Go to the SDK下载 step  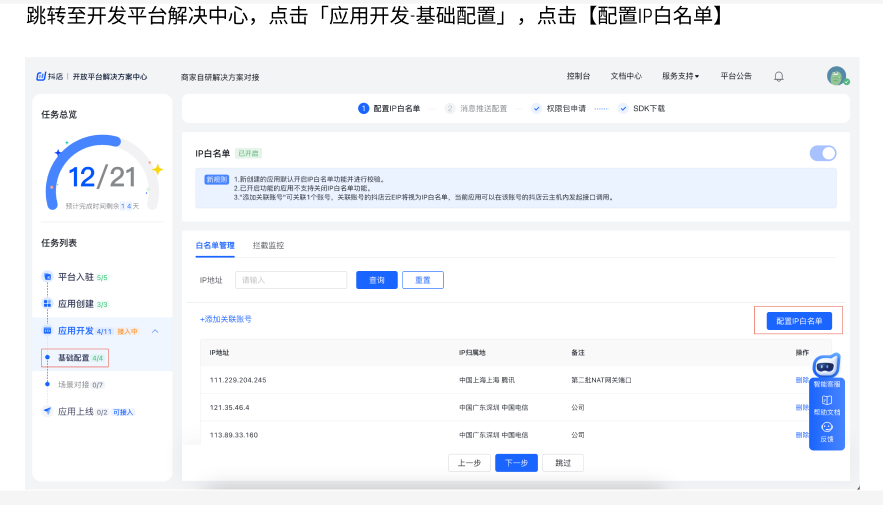[649, 109]
